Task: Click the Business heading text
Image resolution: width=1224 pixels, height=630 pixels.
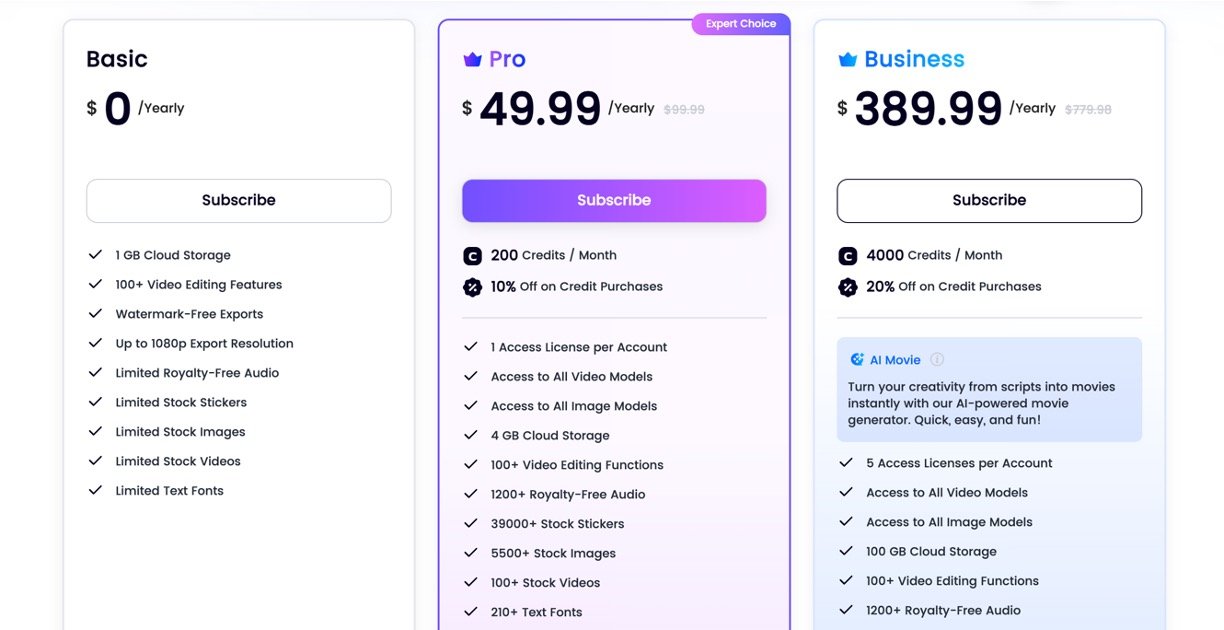Action: [914, 60]
